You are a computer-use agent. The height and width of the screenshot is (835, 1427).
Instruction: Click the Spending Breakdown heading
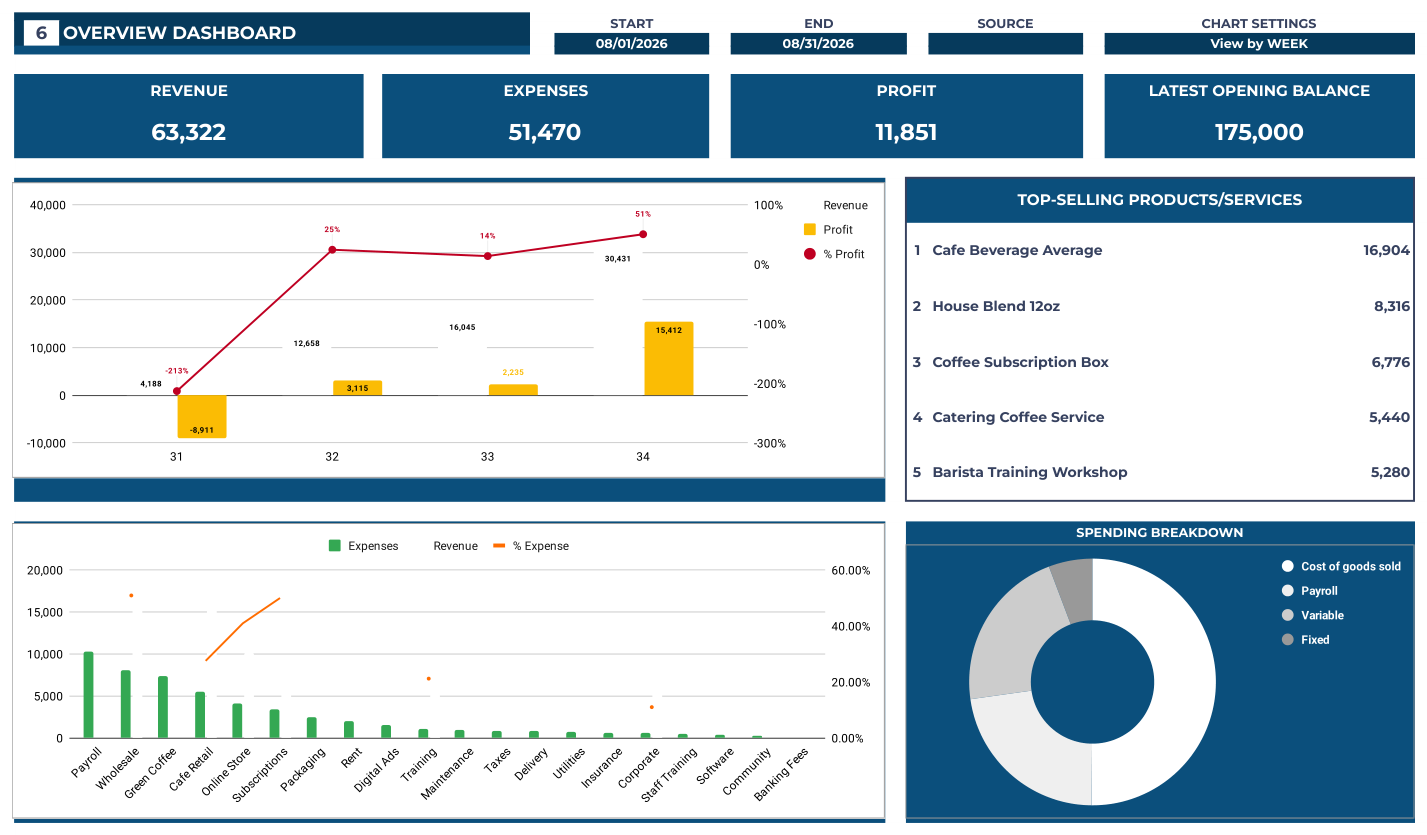[1160, 533]
